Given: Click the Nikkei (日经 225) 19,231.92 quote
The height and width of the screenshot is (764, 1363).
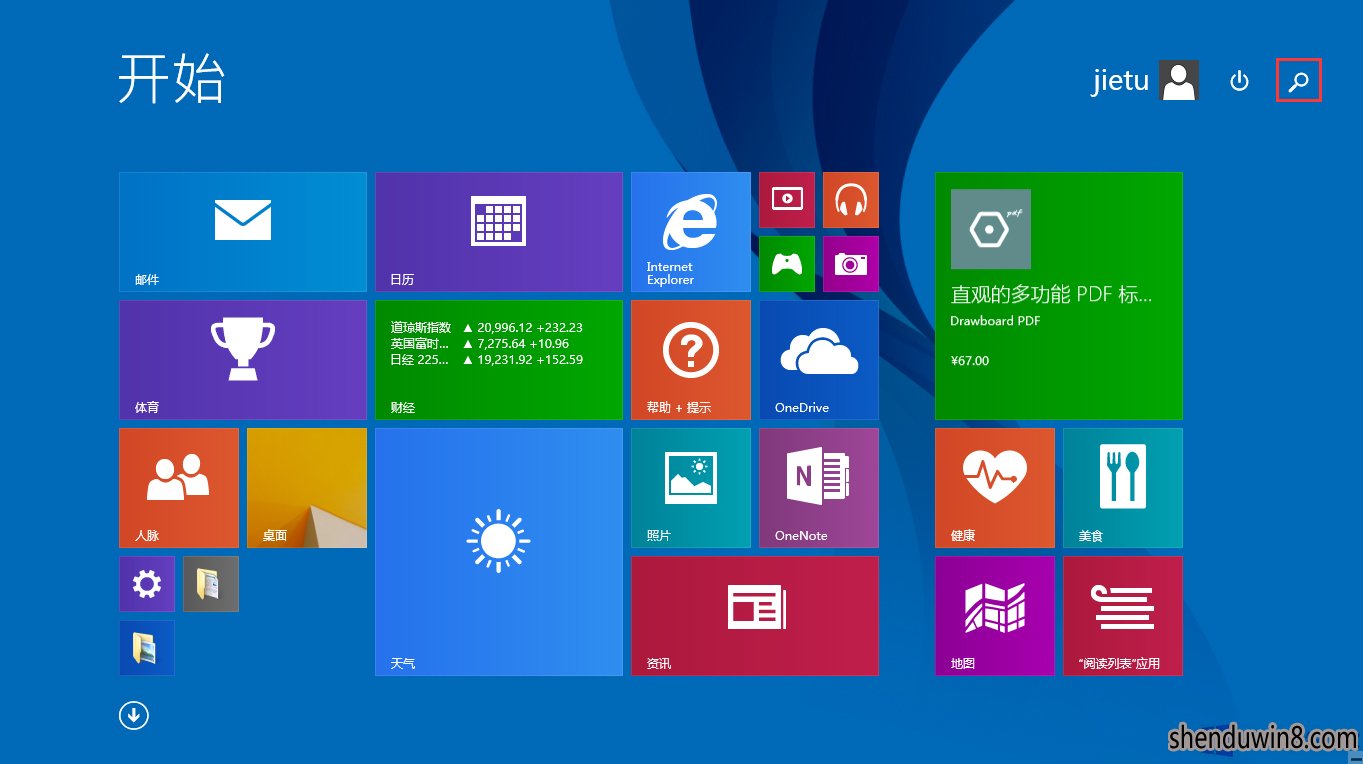Looking at the screenshot, I should (487, 360).
